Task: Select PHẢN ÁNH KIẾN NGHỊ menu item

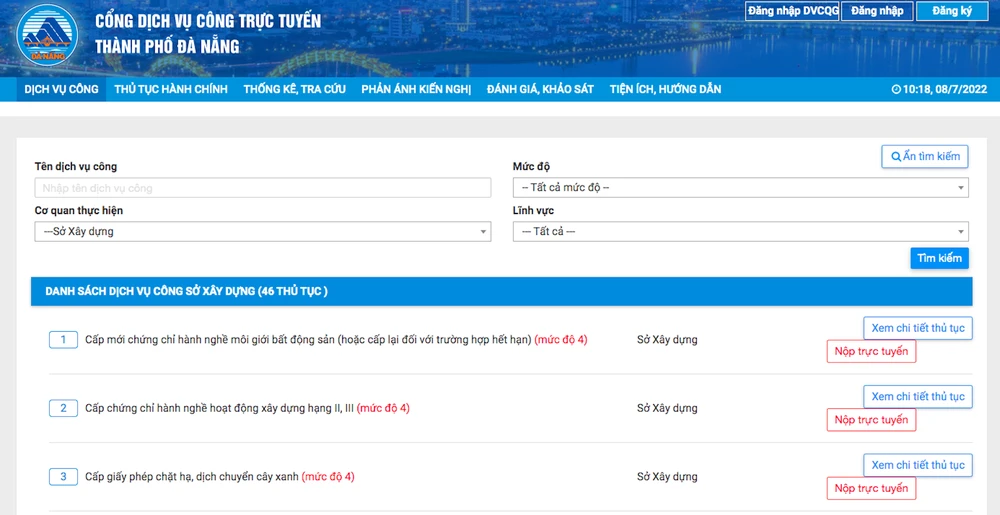Action: (x=416, y=89)
